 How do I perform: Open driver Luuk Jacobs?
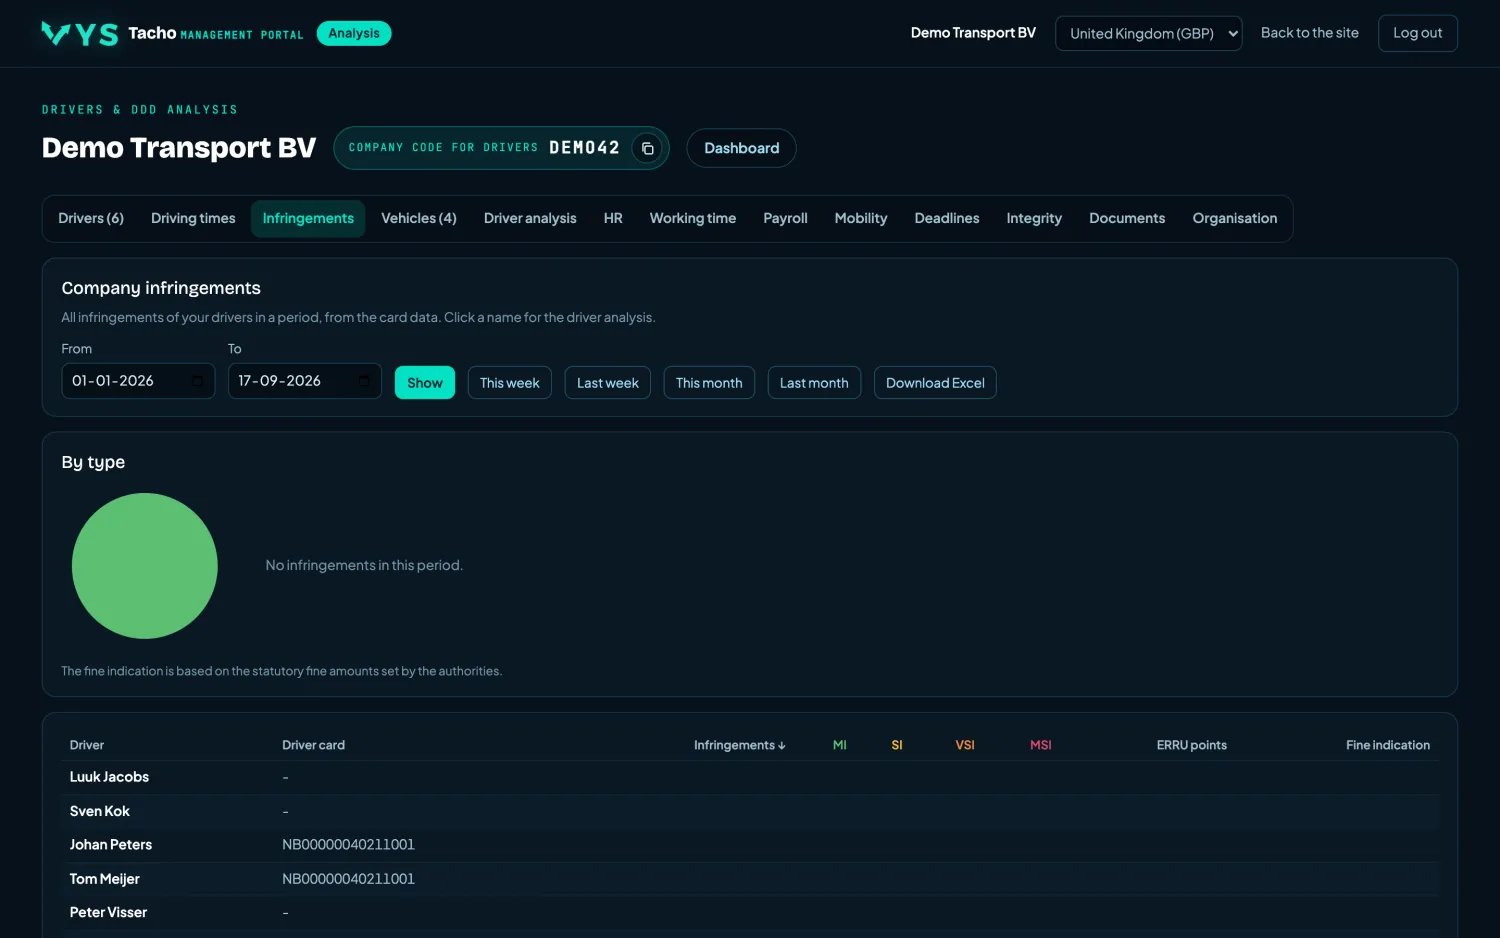[x=109, y=777]
